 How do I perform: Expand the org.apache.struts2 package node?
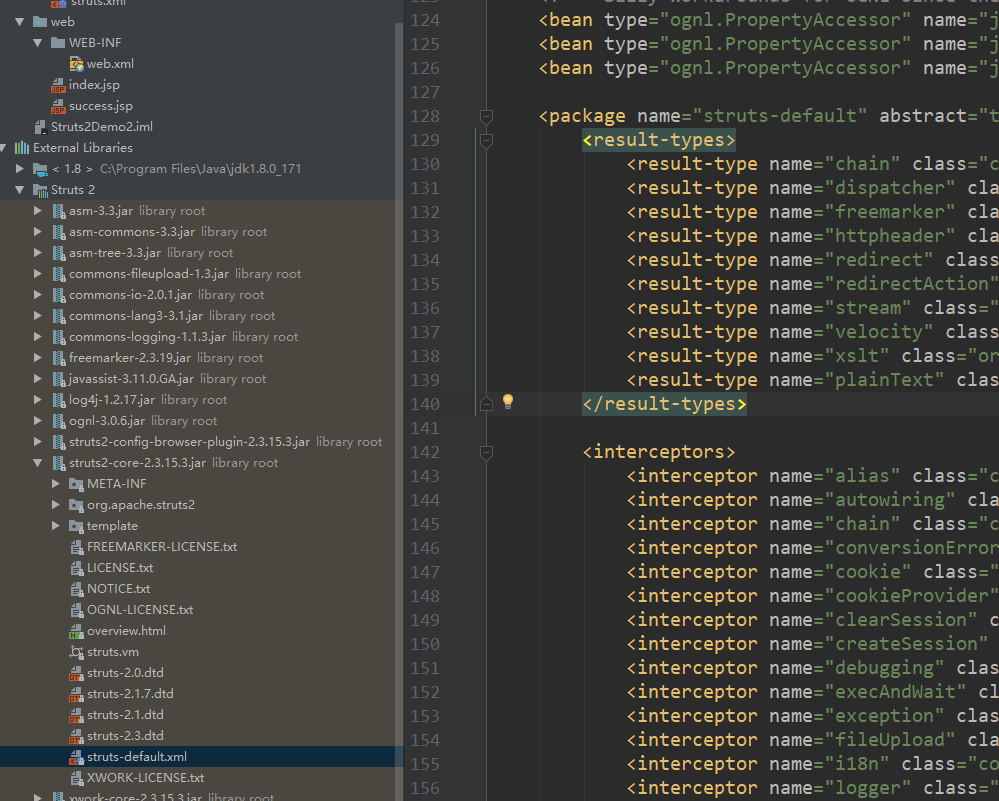point(56,505)
